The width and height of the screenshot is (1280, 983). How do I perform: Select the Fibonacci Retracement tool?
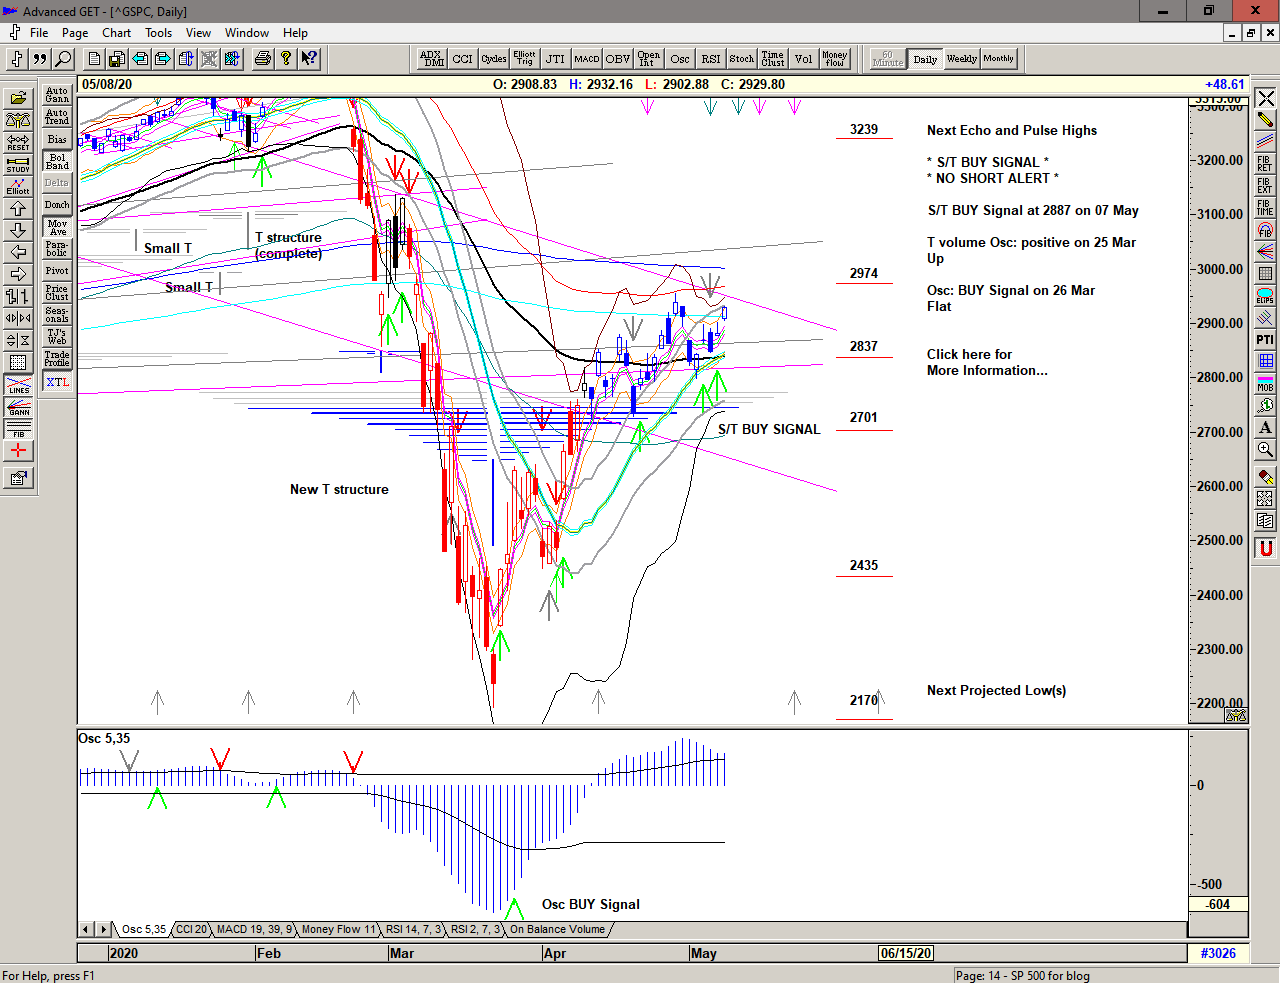point(1265,163)
